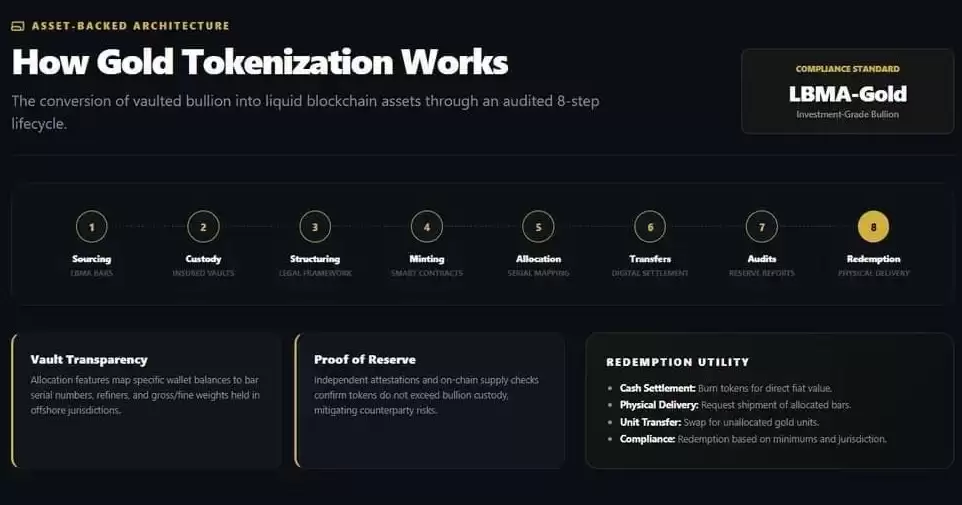The height and width of the screenshot is (505, 962).
Task: Click the step 1 Sourcing circle
Action: [91, 226]
